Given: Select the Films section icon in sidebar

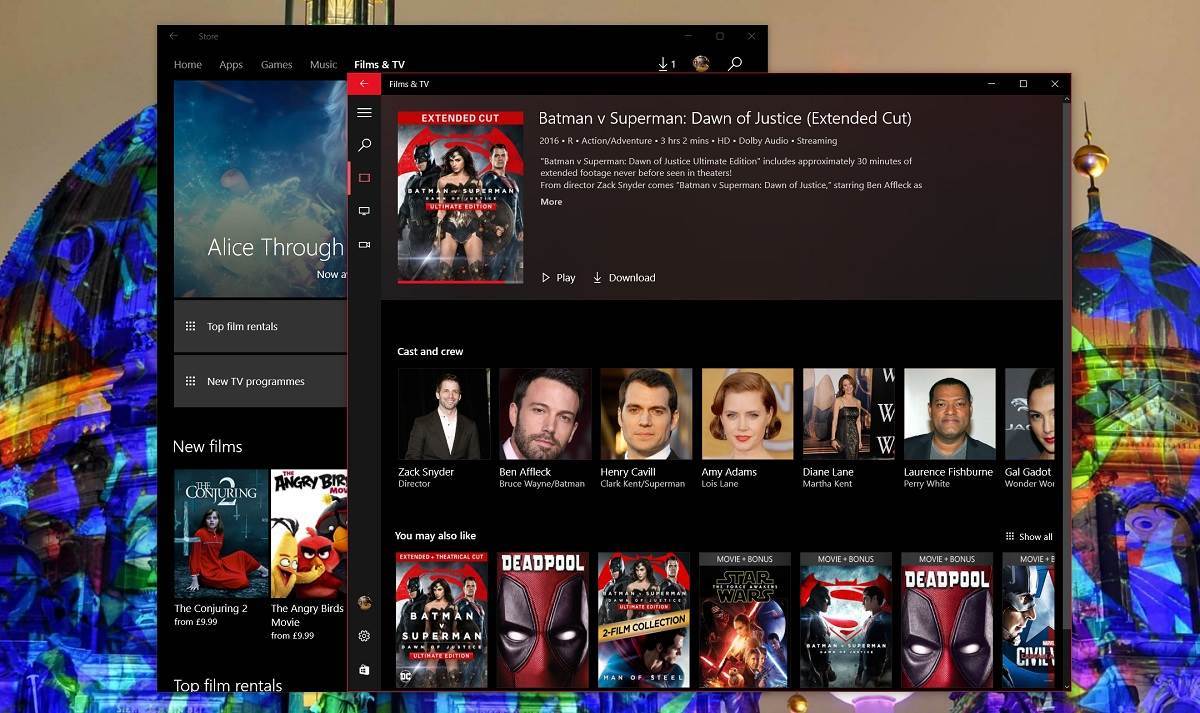Looking at the screenshot, I should [x=364, y=177].
